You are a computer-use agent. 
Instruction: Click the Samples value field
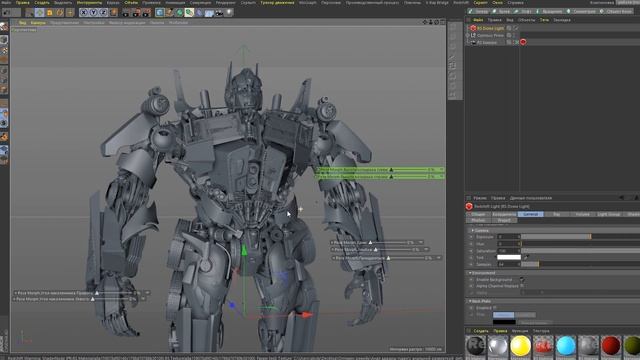coord(509,264)
